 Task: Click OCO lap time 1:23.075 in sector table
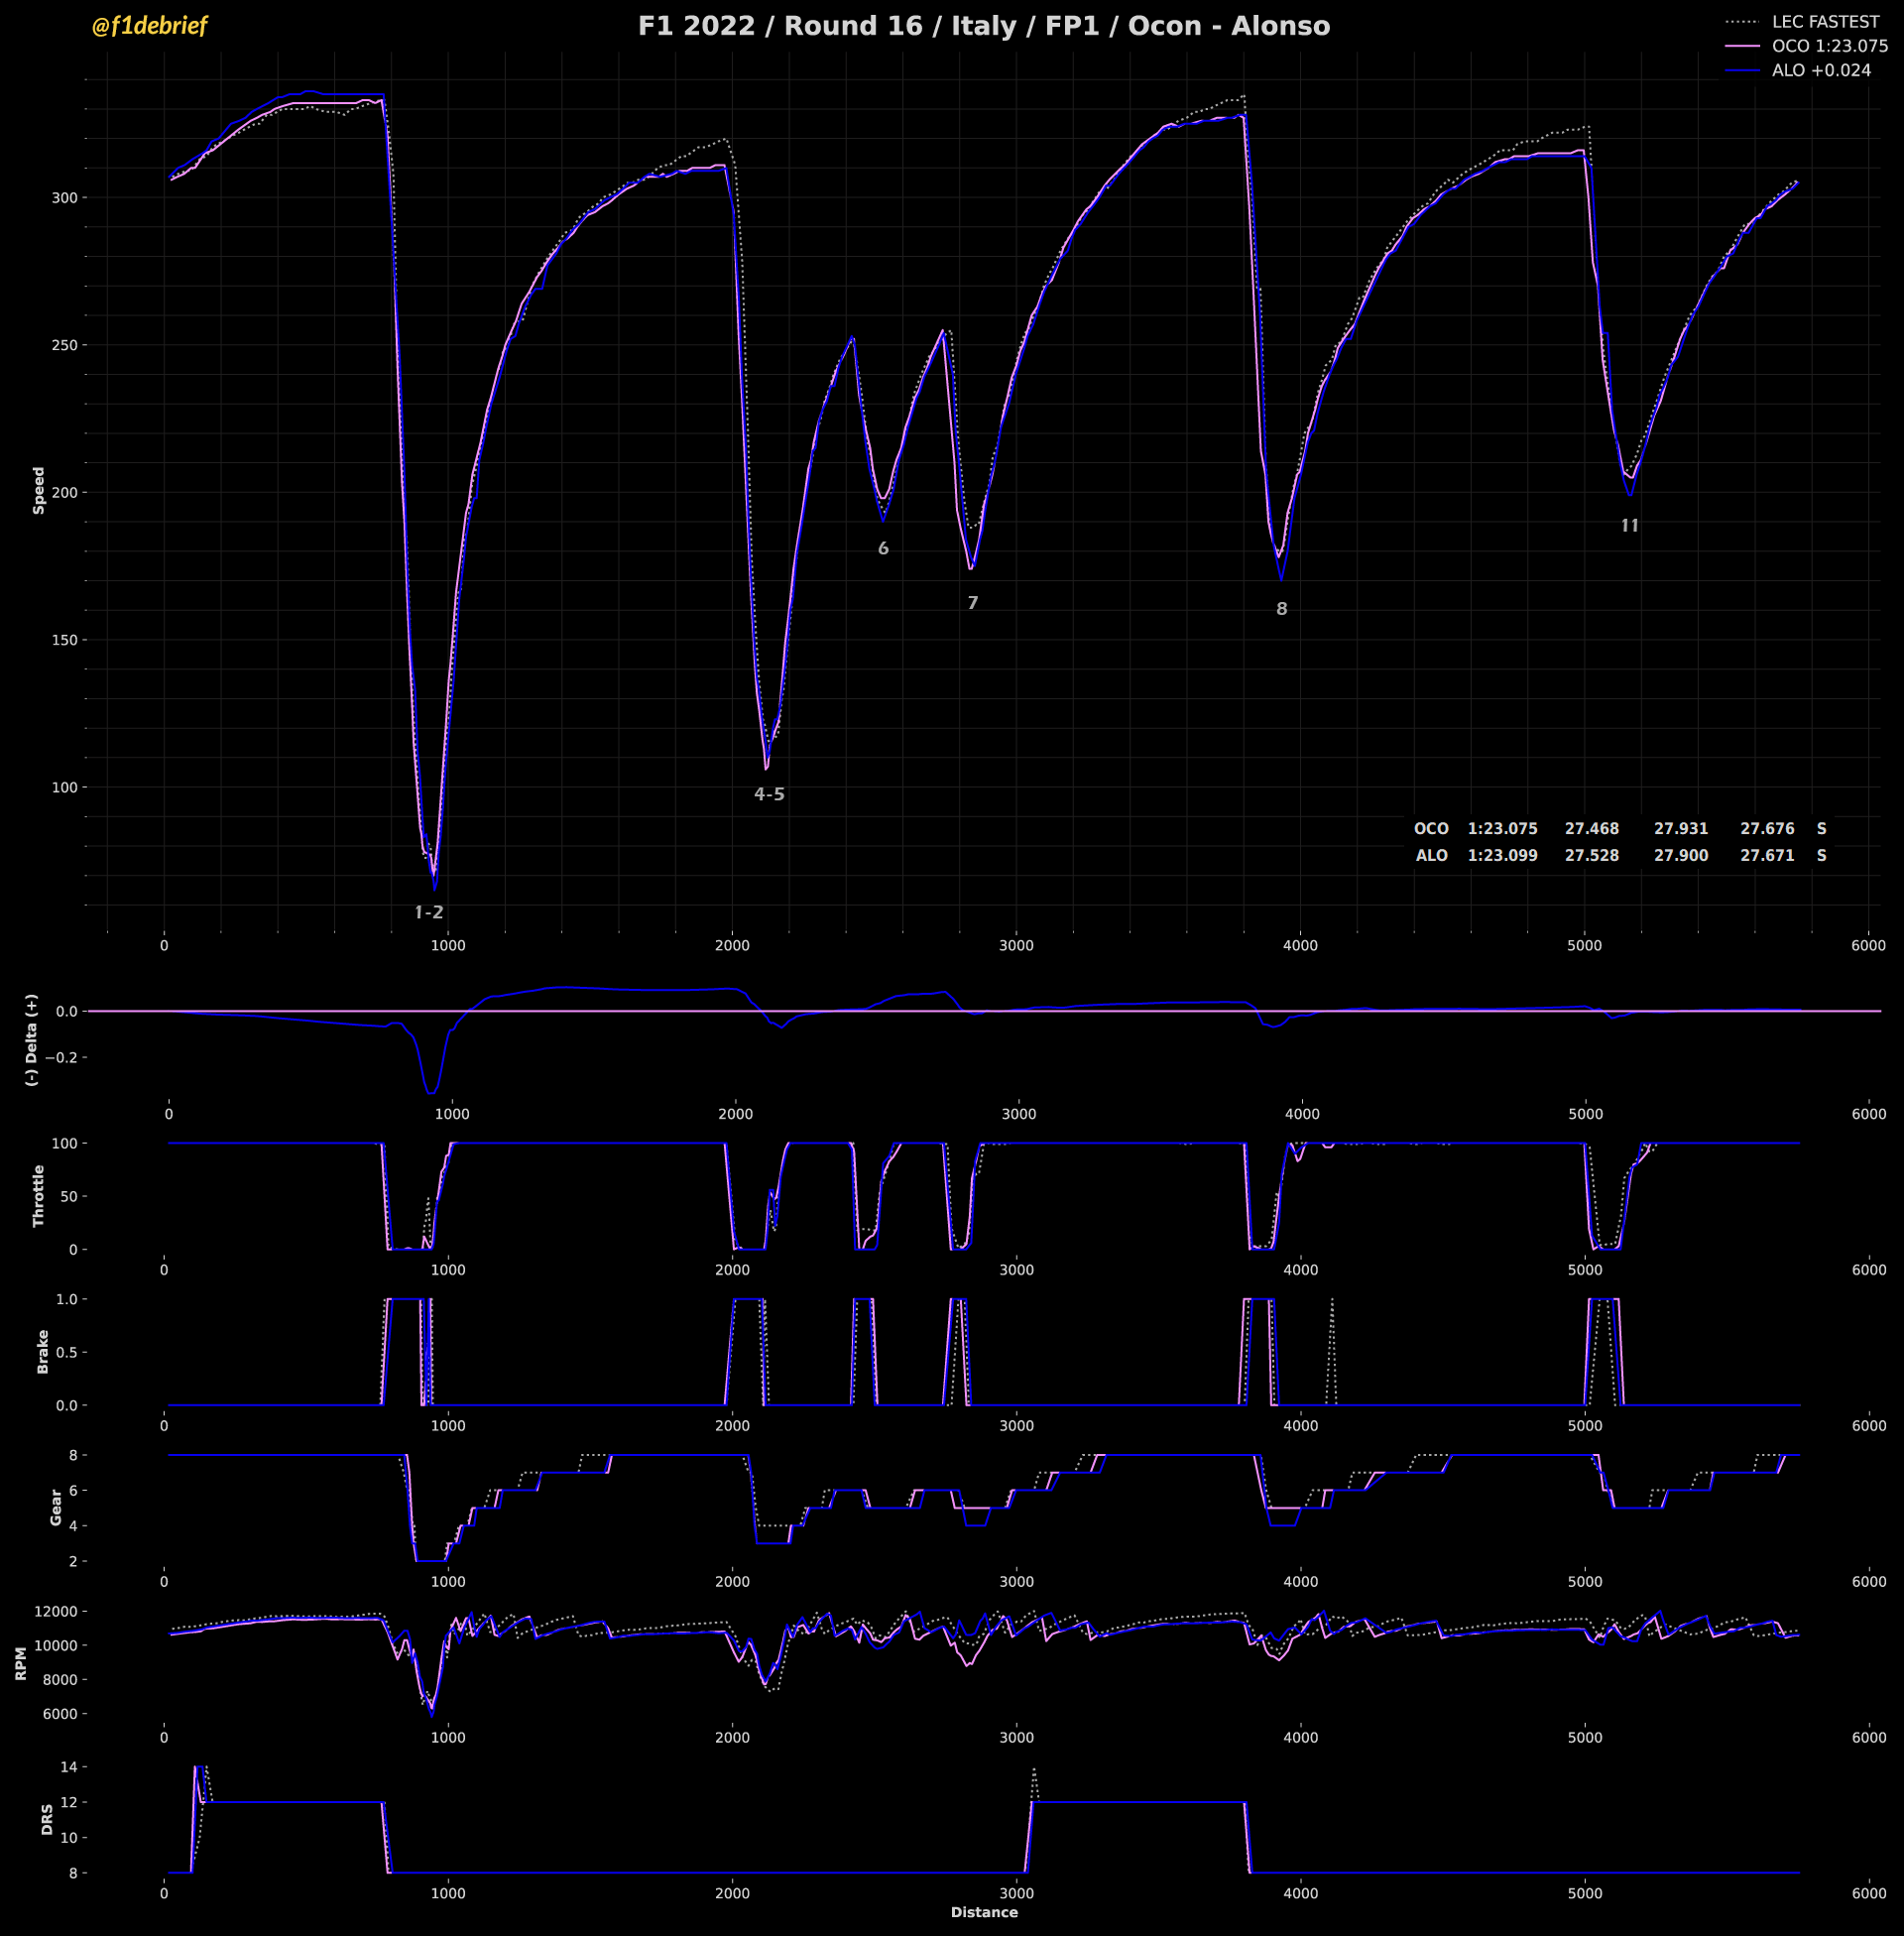1502,828
